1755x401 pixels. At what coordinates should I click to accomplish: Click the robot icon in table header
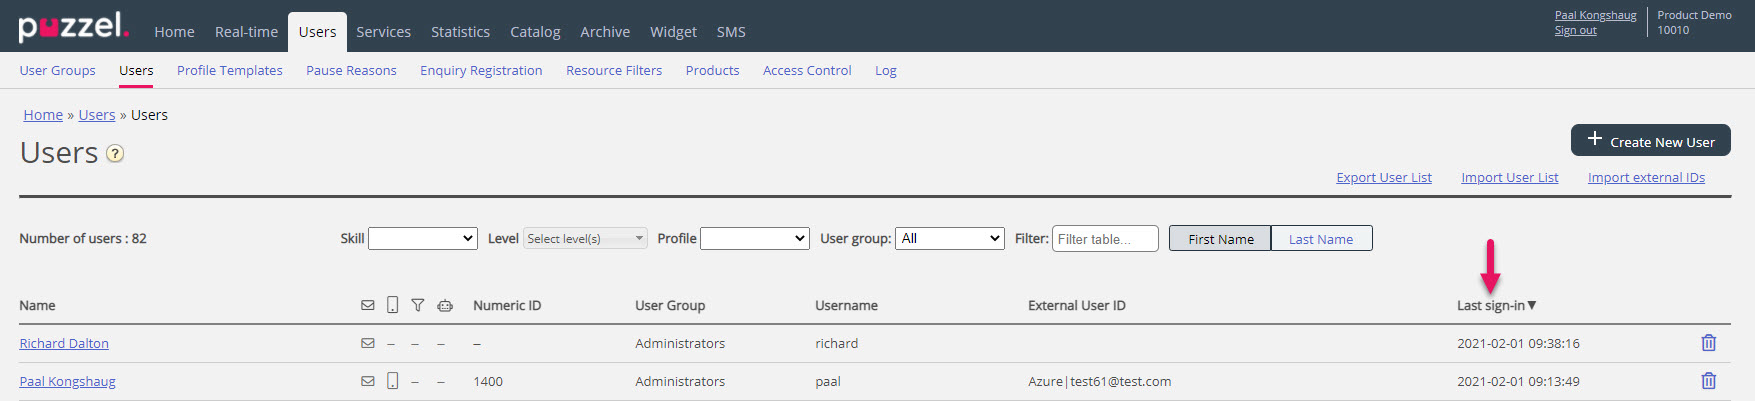[445, 305]
